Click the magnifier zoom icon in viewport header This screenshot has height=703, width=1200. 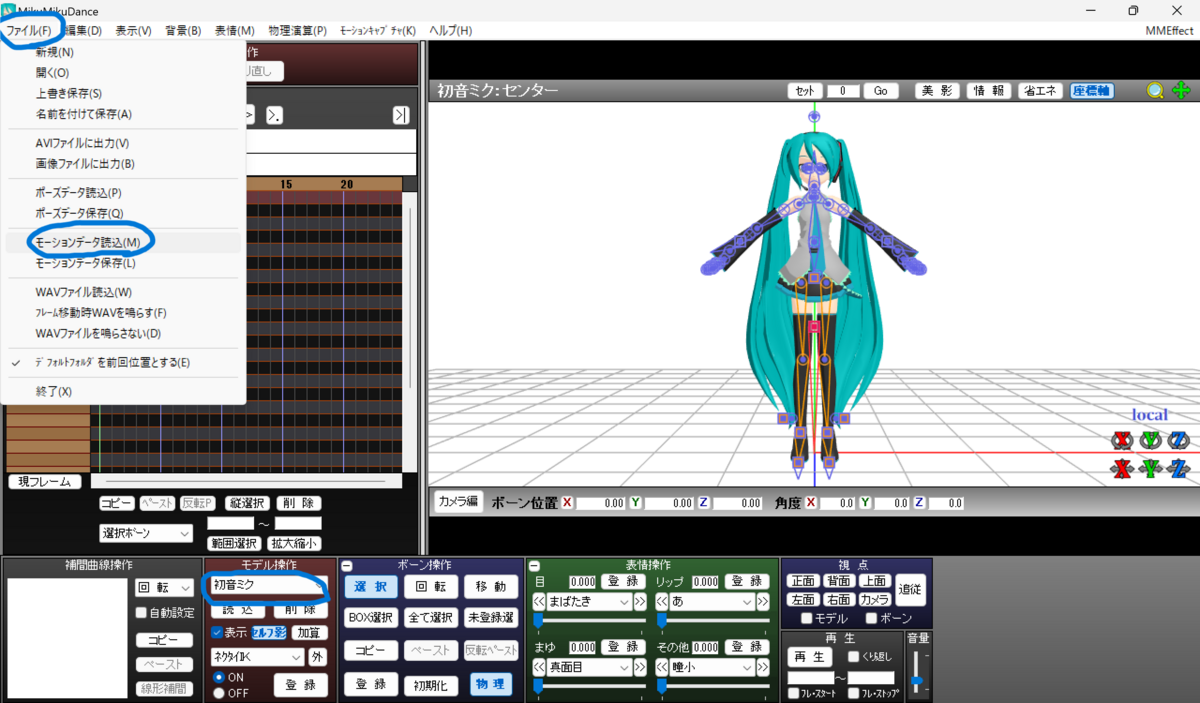(1155, 91)
